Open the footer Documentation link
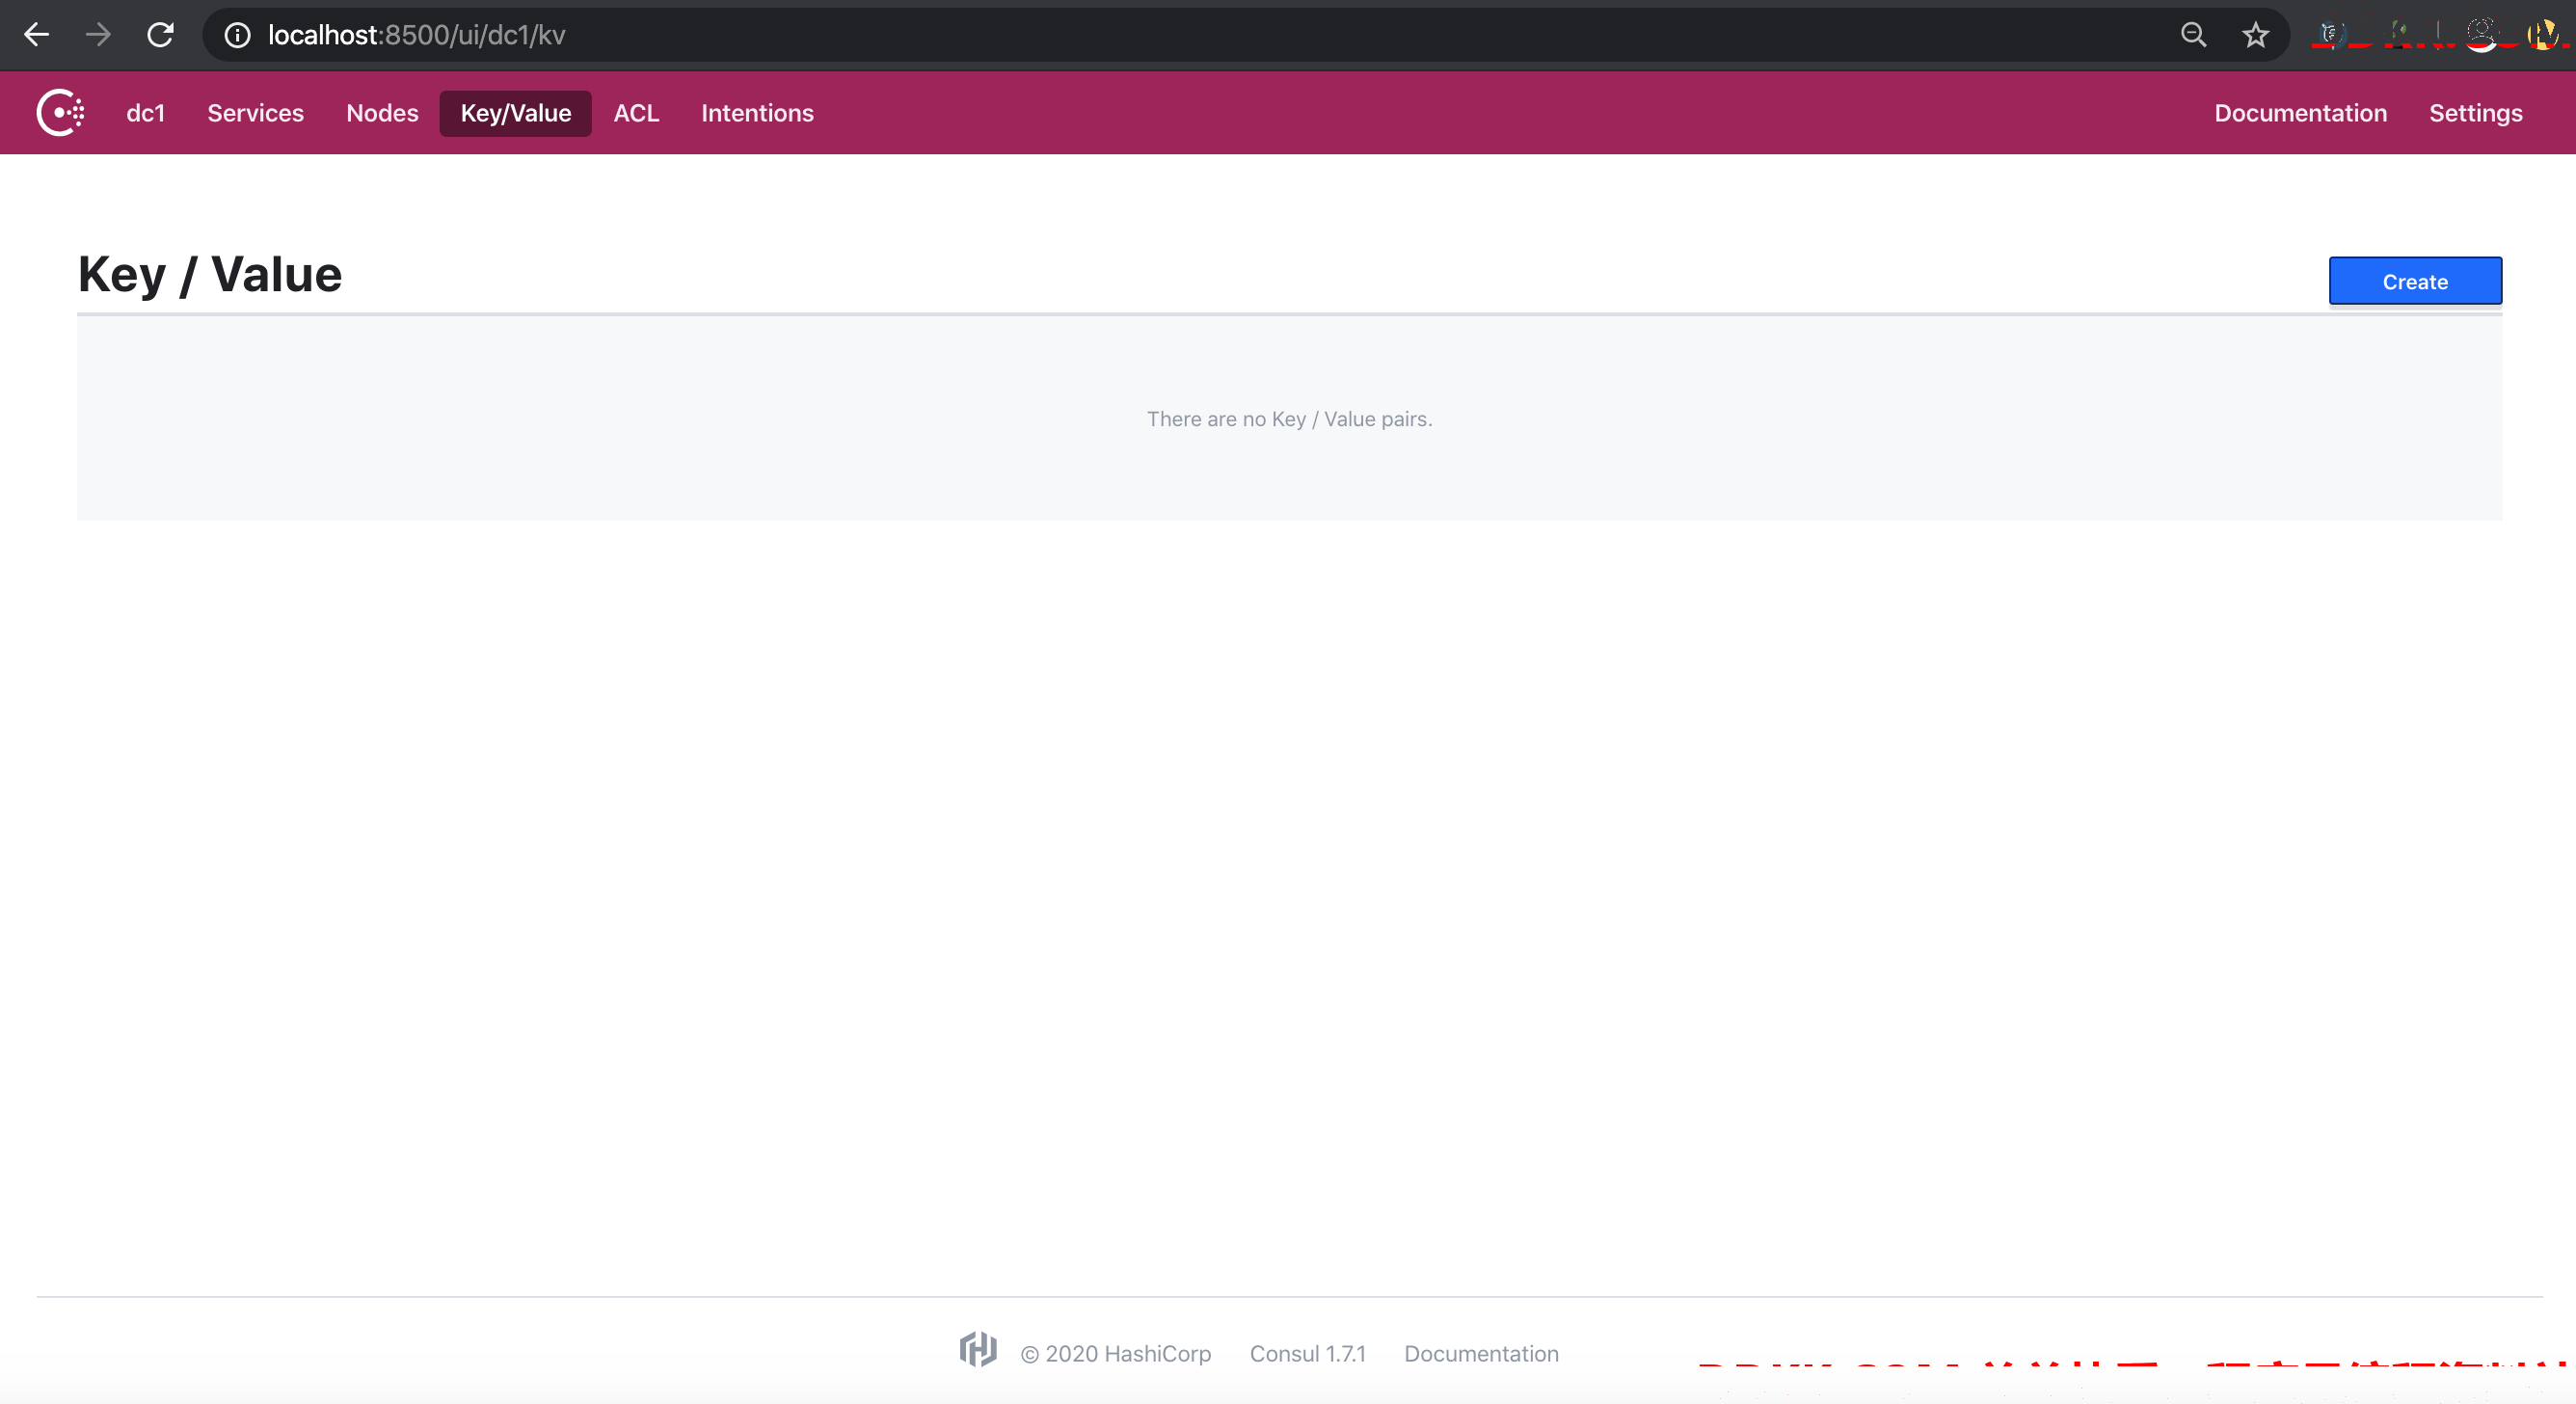Screen dimensions: 2576x1404 (1481, 1354)
